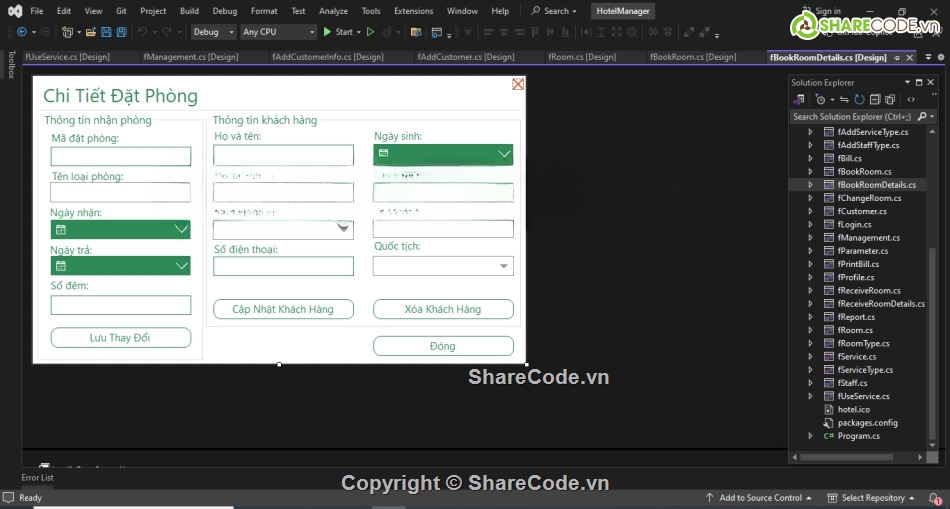Click the Lưu Thay Đổi button
950x509 pixels.
click(121, 338)
